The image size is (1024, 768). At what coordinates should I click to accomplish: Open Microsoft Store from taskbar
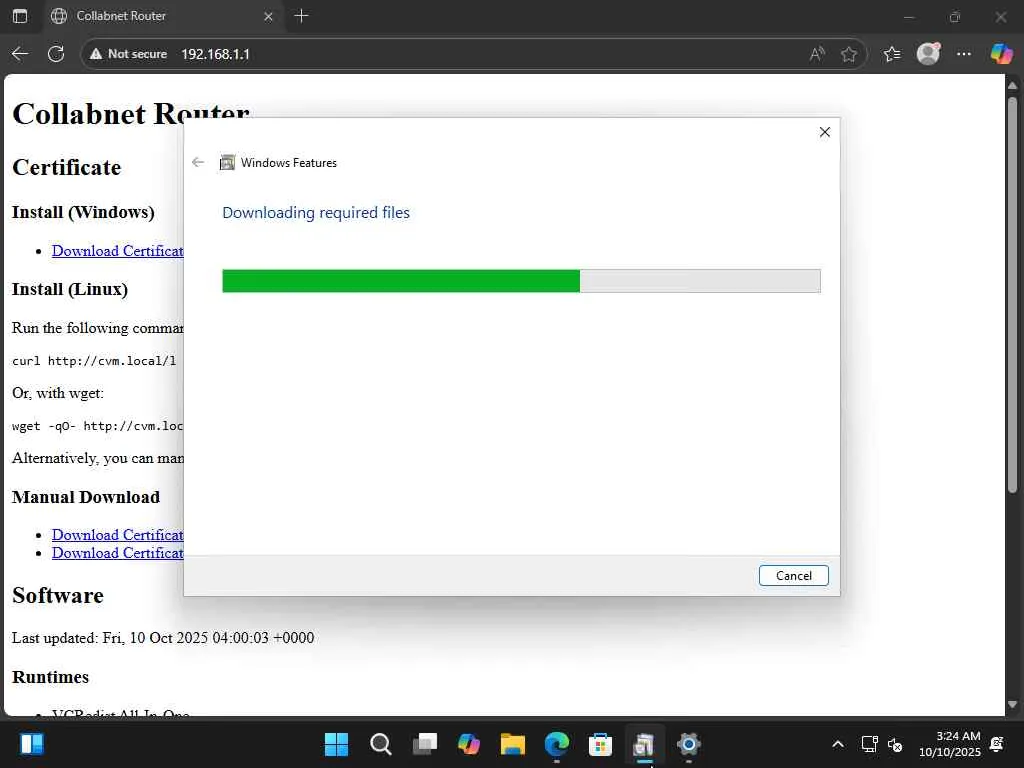click(x=600, y=744)
